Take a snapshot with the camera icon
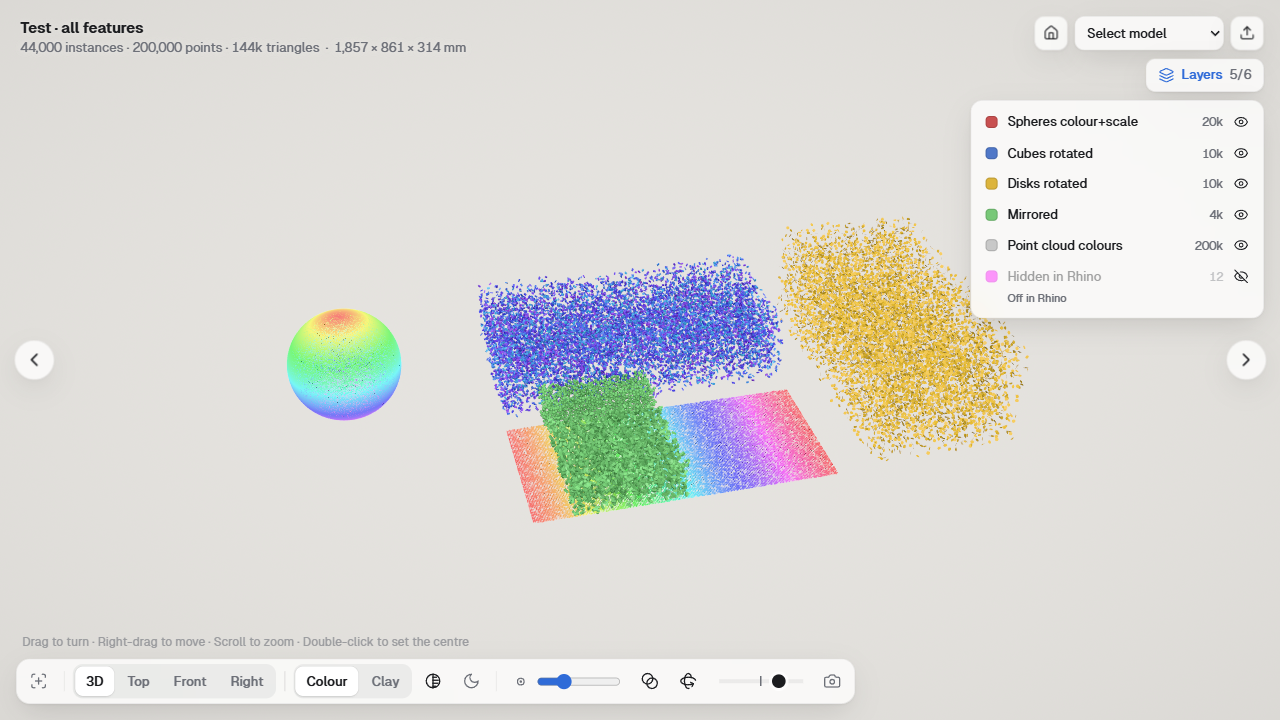 (x=832, y=681)
